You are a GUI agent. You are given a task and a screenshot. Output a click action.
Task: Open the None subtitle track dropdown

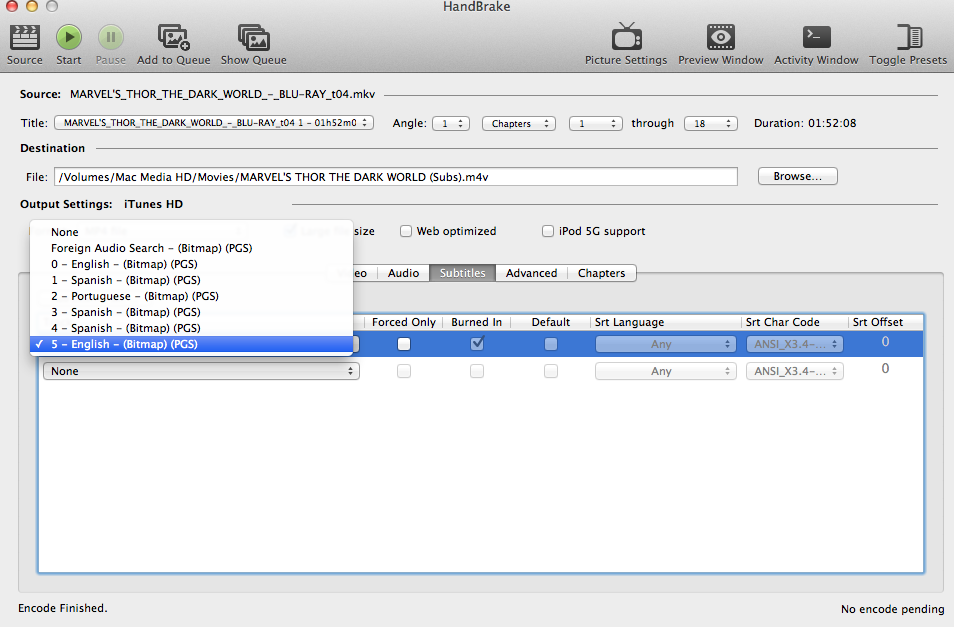pos(201,371)
